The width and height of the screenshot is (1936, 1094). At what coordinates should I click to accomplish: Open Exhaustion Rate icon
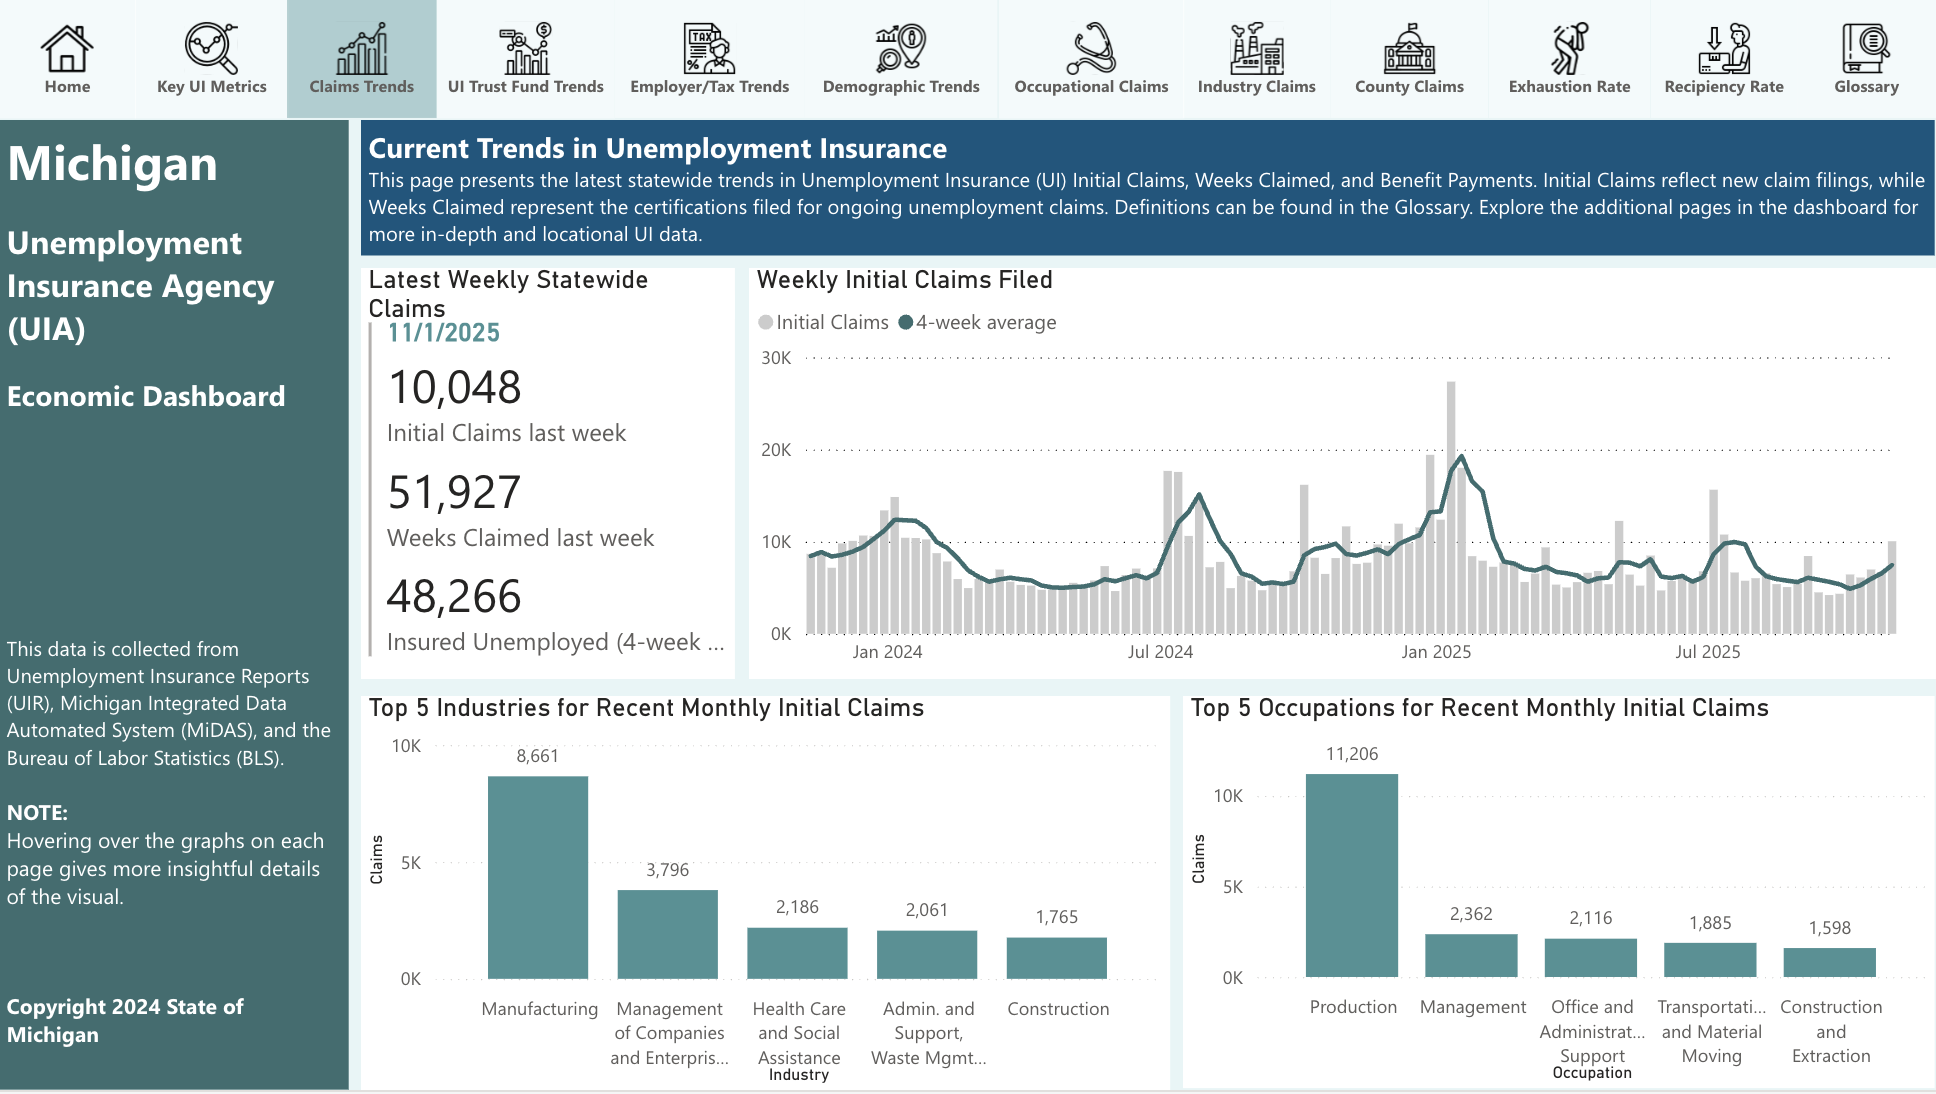(x=1569, y=48)
